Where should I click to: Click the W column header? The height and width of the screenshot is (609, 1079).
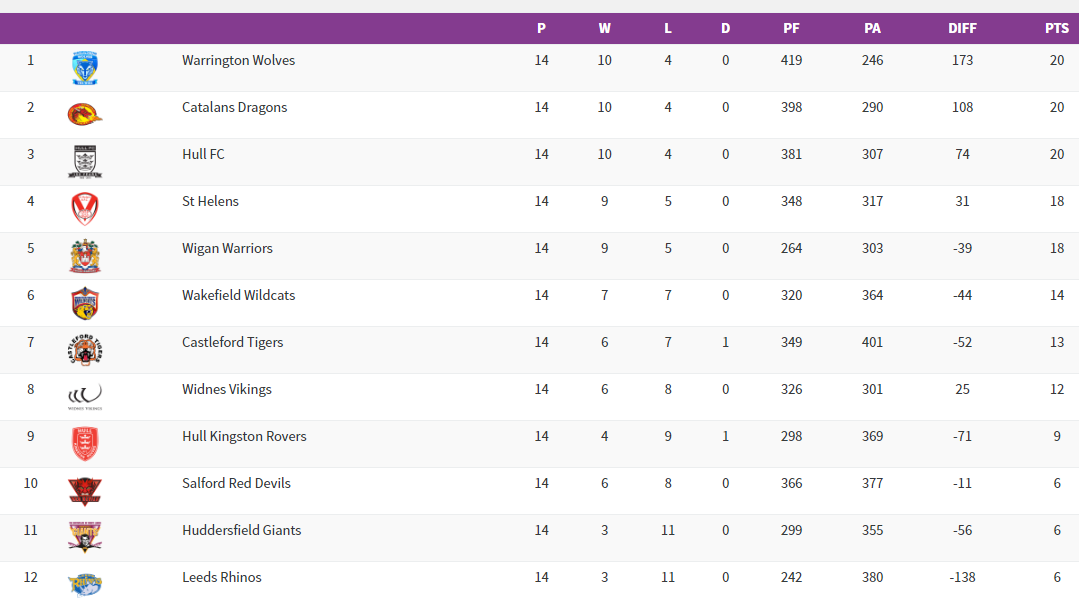pyautogui.click(x=605, y=28)
